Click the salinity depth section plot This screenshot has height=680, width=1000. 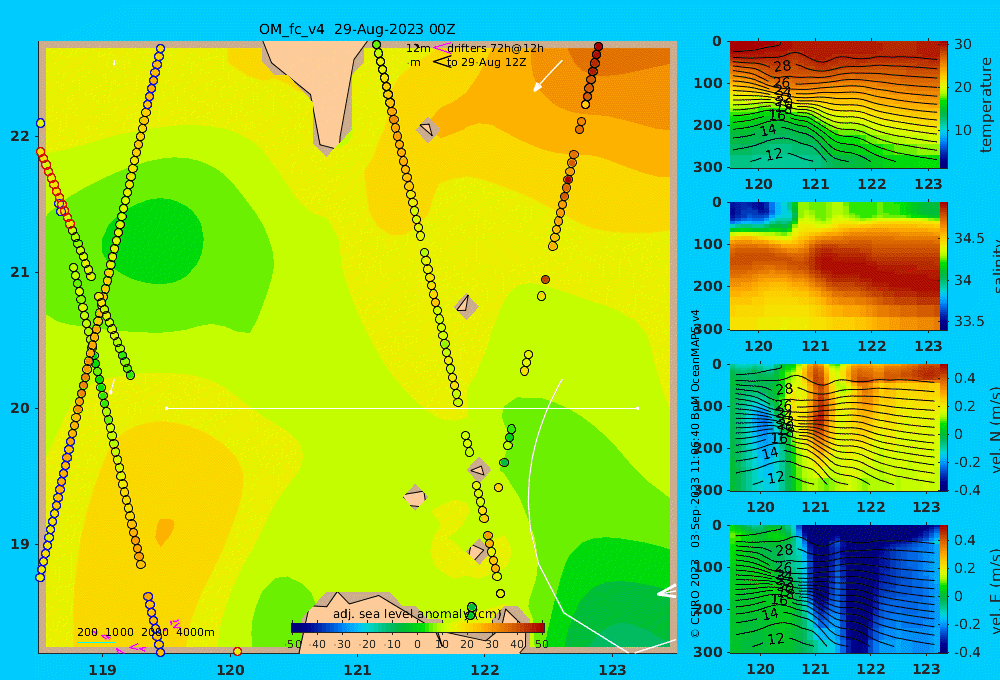click(x=835, y=266)
